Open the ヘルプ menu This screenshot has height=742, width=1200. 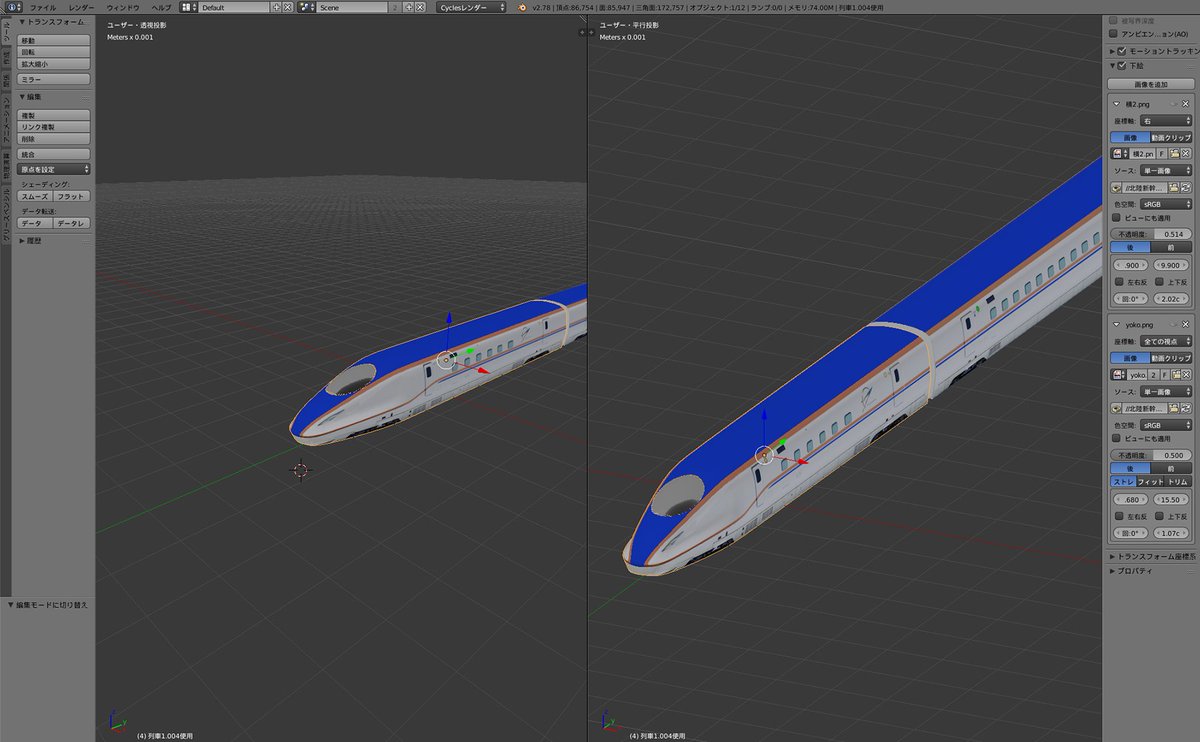[x=162, y=7]
